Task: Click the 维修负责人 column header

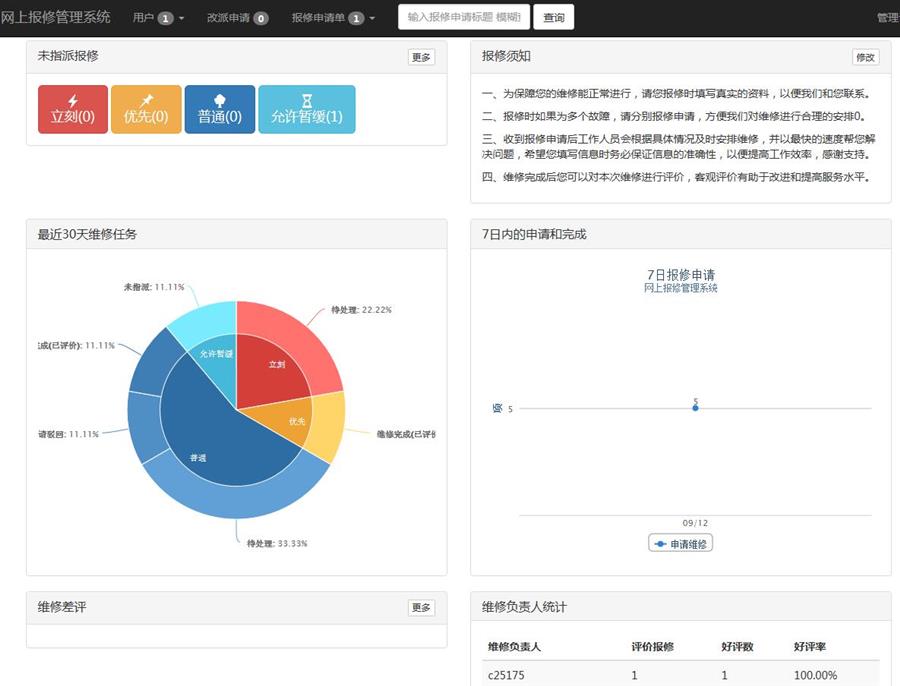Action: coord(514,647)
